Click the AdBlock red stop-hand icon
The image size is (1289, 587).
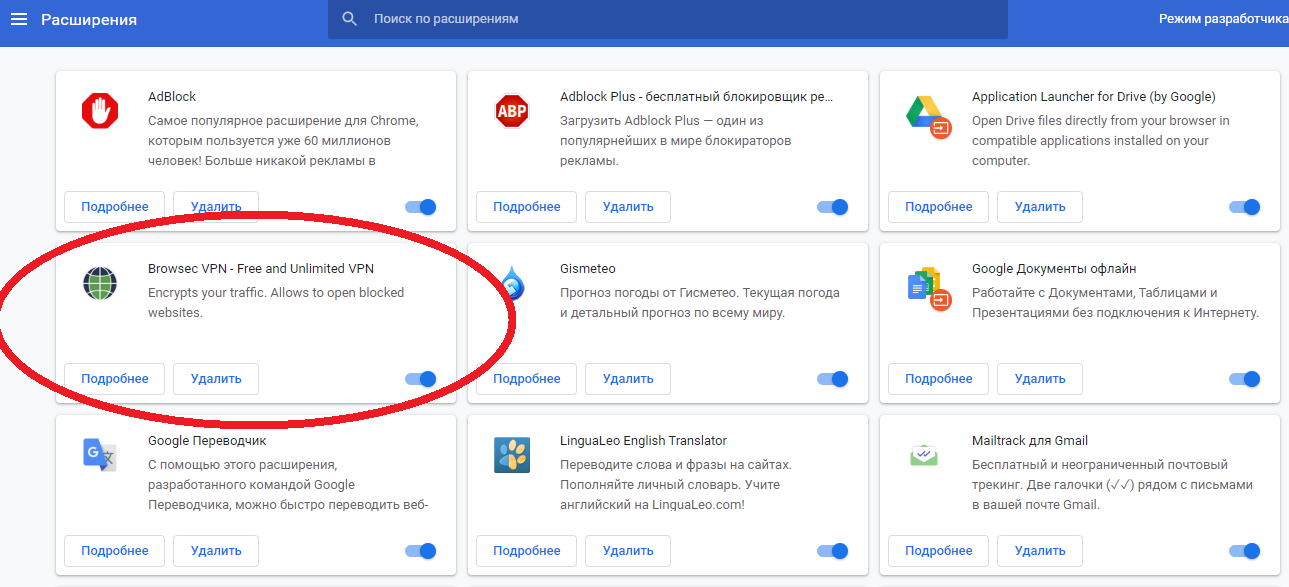(x=100, y=110)
